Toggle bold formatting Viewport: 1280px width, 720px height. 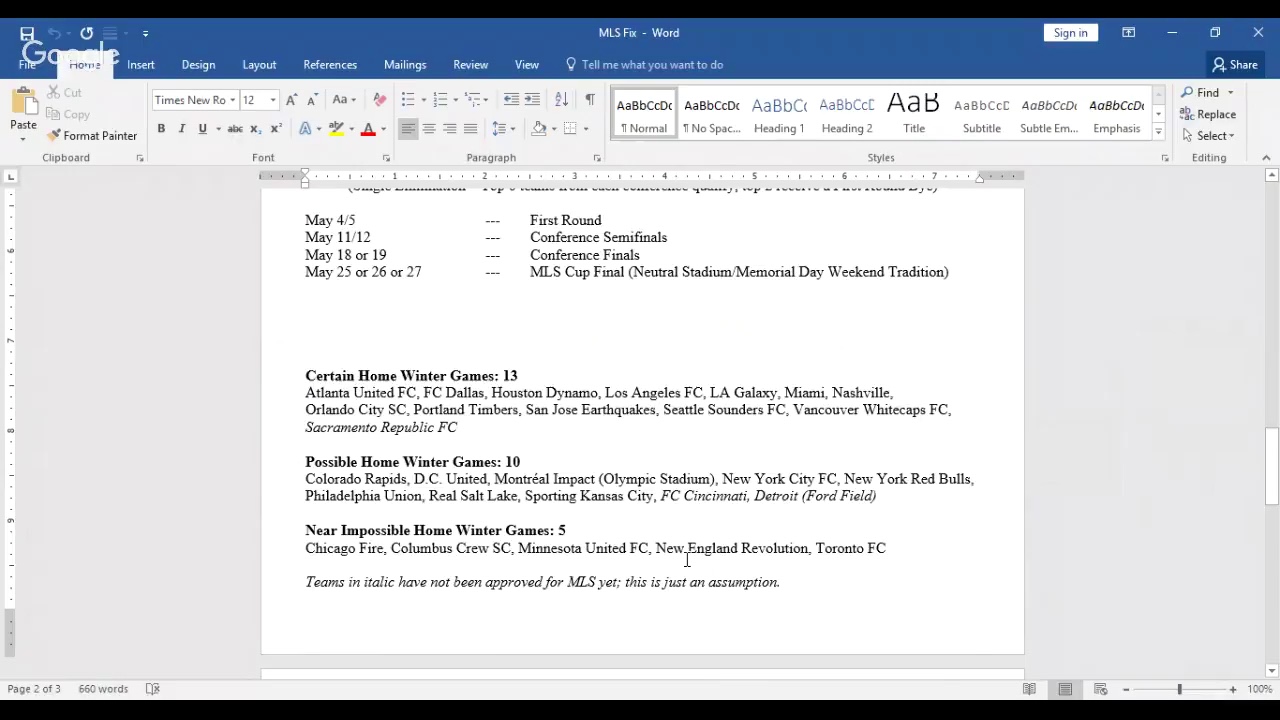(x=161, y=129)
